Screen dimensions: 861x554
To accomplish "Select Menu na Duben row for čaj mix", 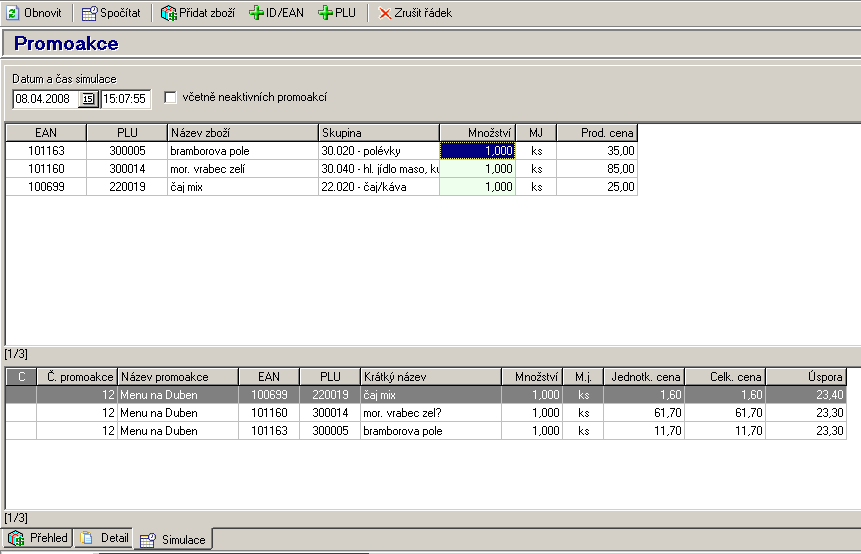I will [x=426, y=395].
